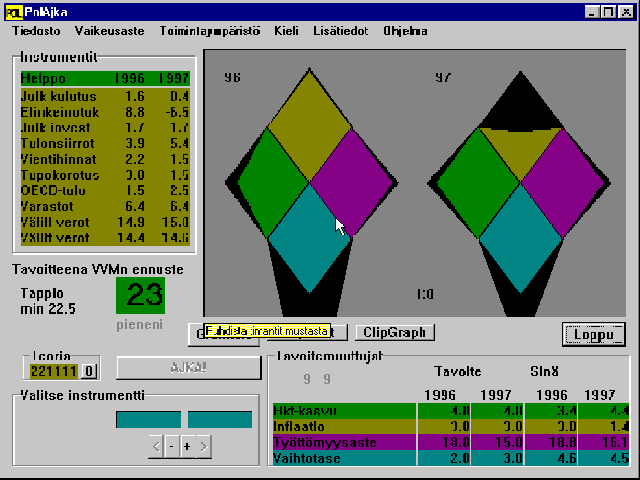Open the Toimintaympäristö menu
This screenshot has width=640, height=480.
tap(207, 31)
